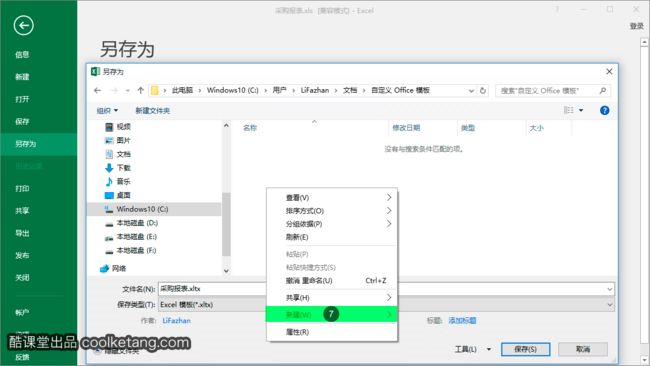Expand the 新建(W) submenu

coord(332,315)
